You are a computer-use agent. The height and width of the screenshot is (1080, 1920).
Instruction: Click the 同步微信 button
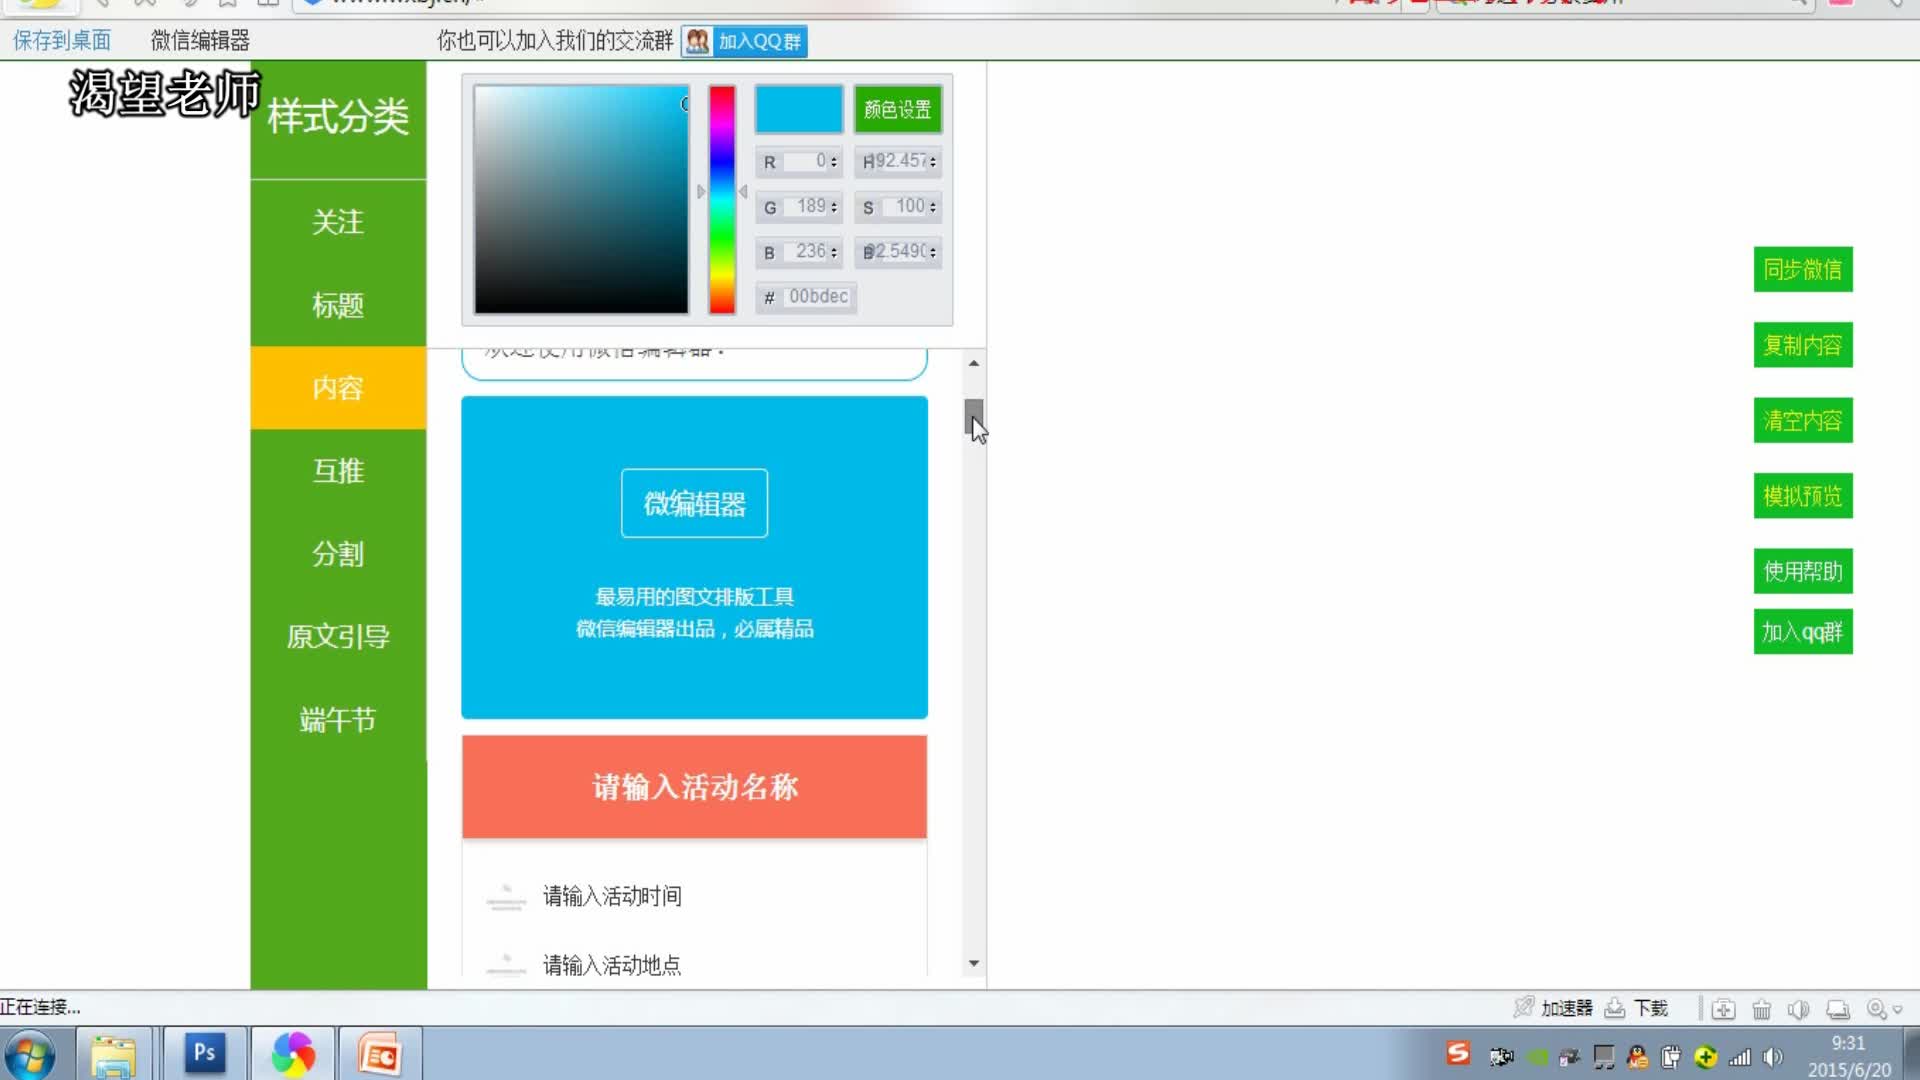1802,269
